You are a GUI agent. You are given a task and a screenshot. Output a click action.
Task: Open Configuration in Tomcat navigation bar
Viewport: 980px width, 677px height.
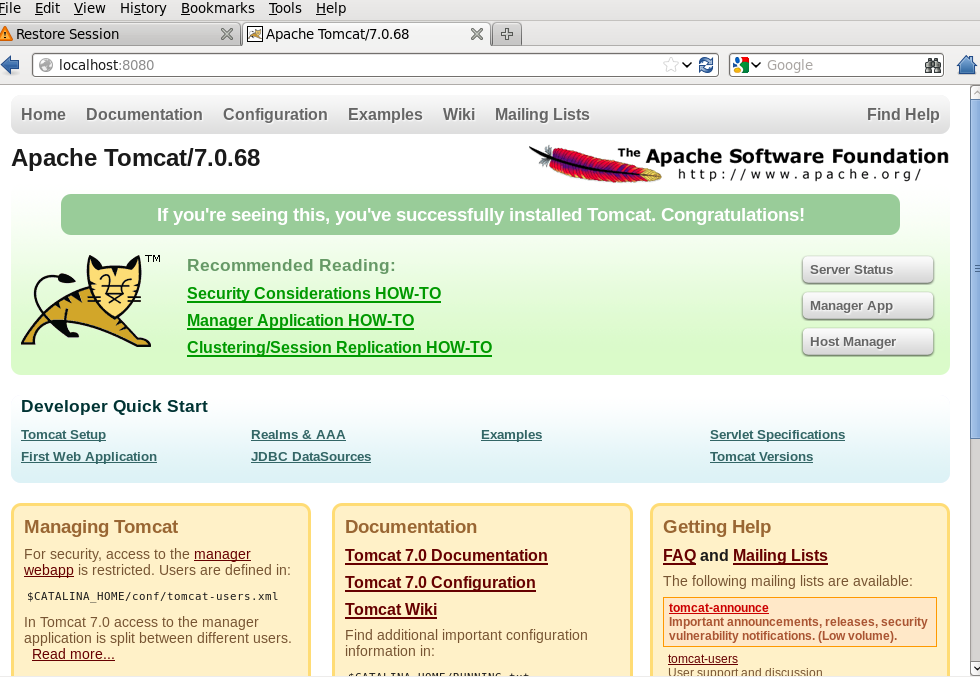(275, 114)
